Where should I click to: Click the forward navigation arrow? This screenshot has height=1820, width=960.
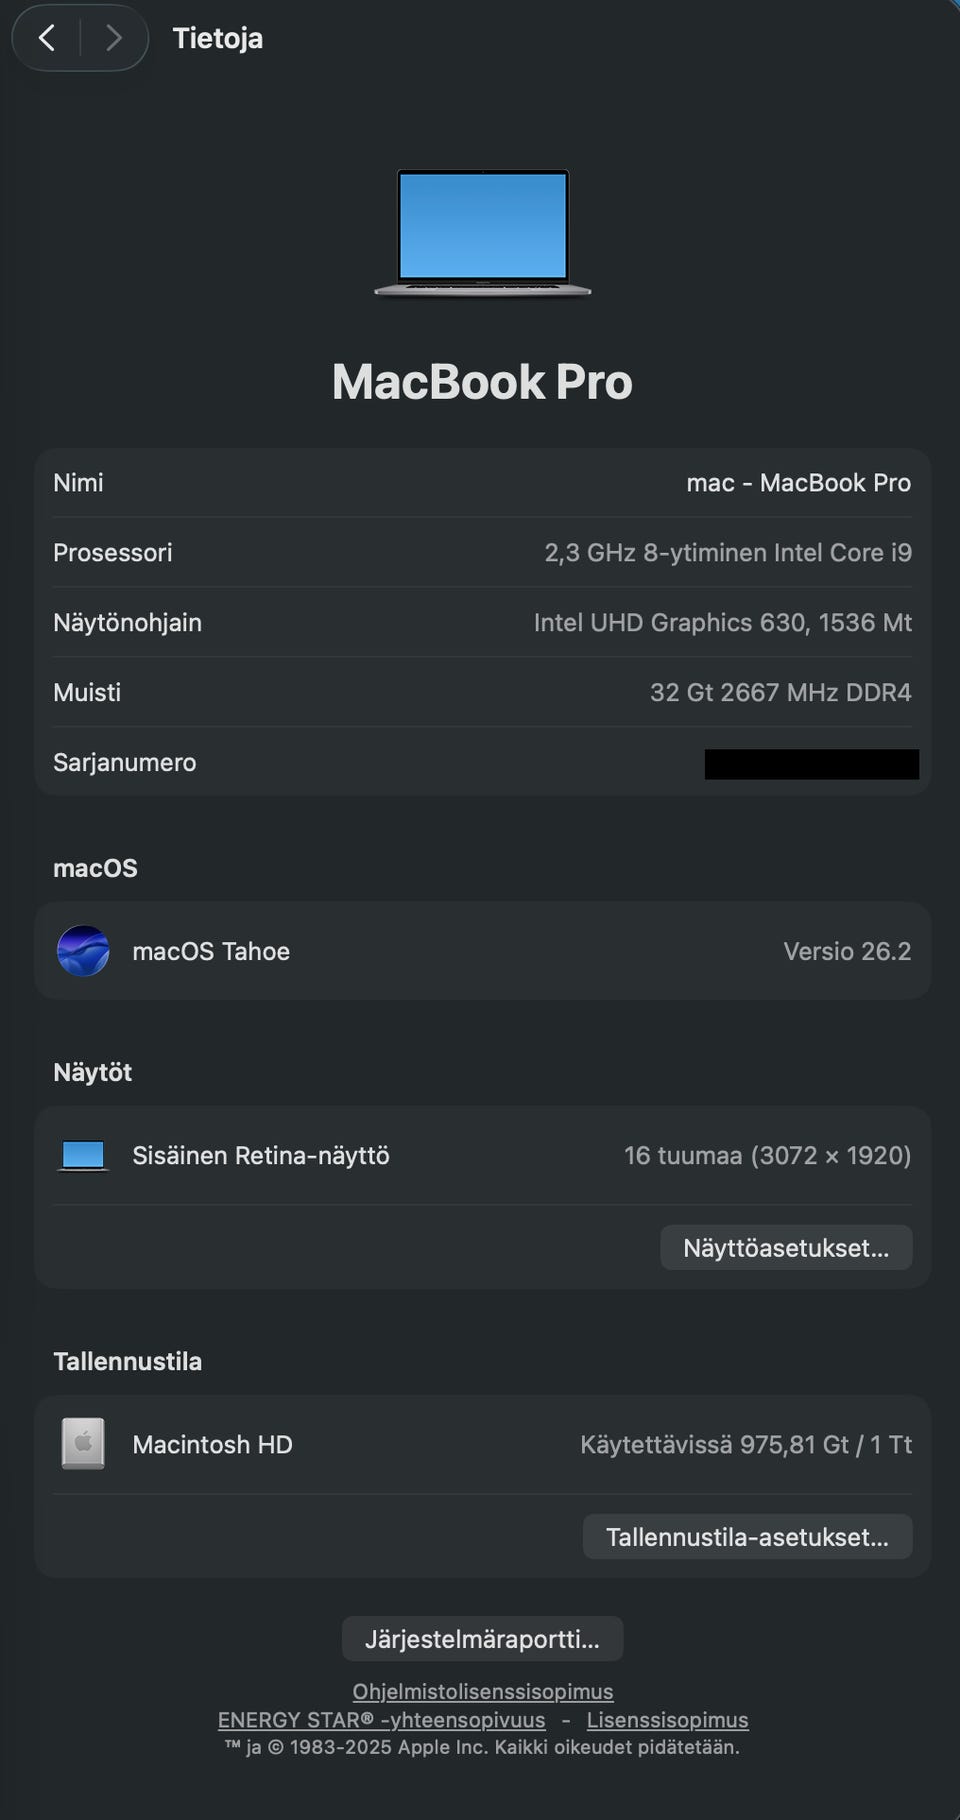pos(113,38)
